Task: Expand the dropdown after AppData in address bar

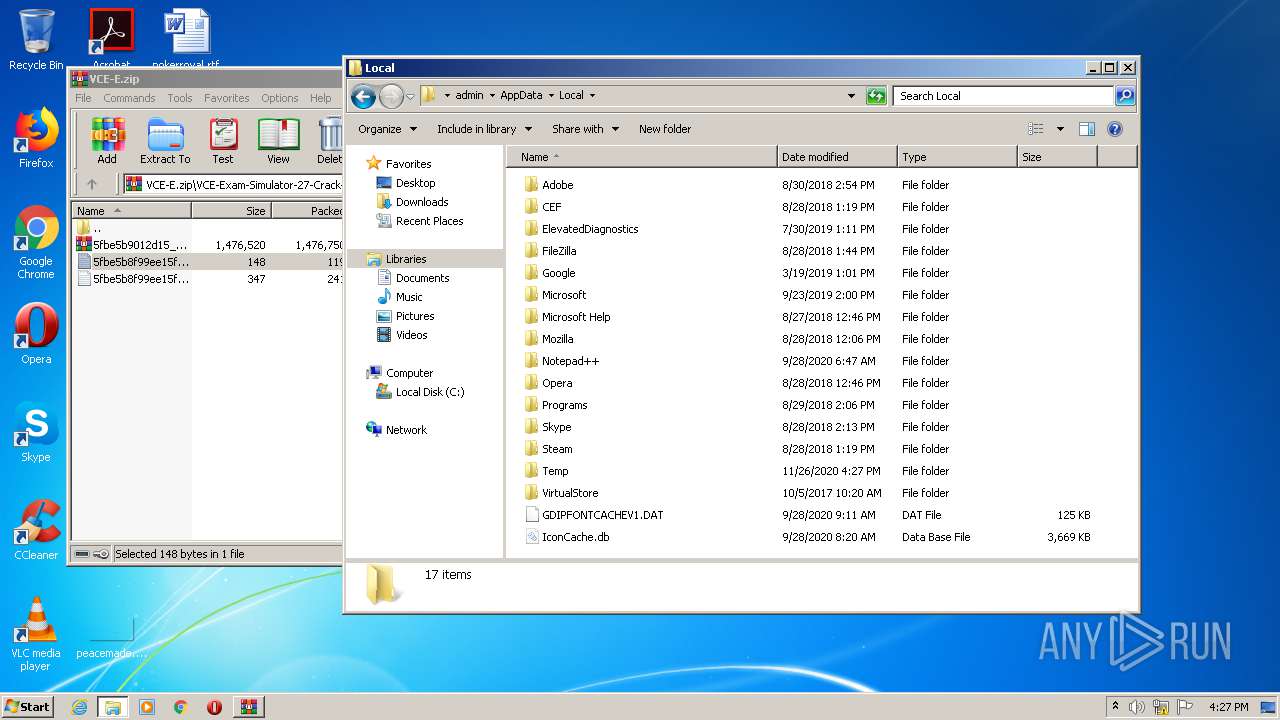Action: pyautogui.click(x=550, y=96)
